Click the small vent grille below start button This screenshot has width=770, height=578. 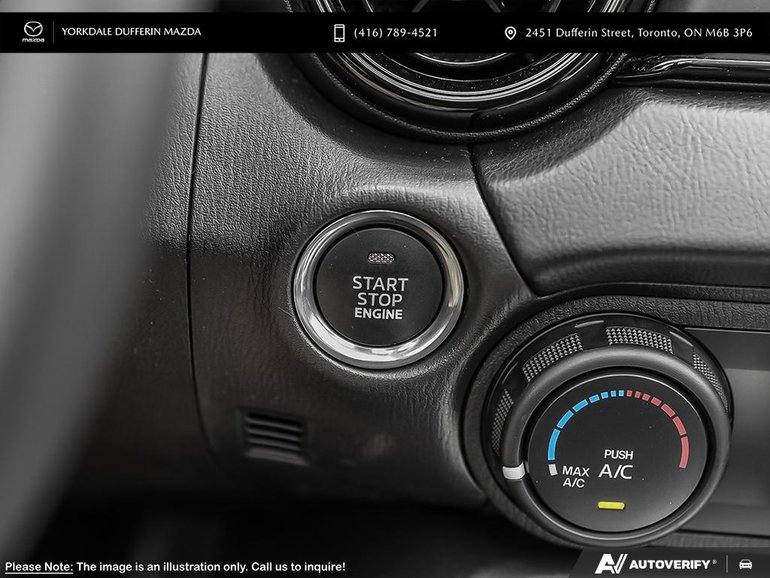(x=274, y=437)
